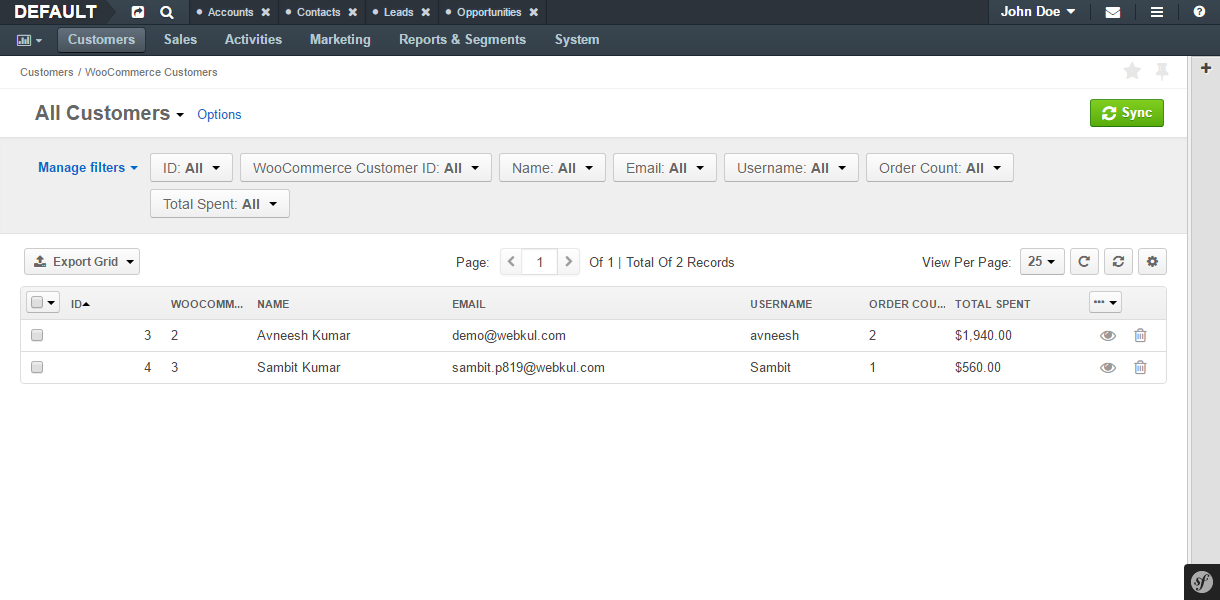Sort by Total Spent column header

click(x=992, y=304)
